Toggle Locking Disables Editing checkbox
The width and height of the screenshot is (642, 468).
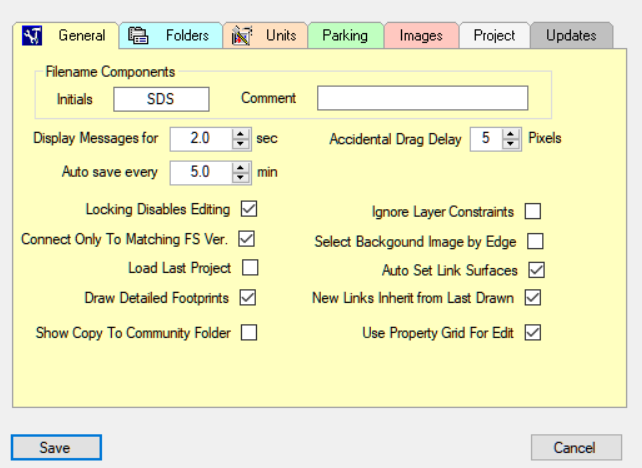click(x=249, y=209)
